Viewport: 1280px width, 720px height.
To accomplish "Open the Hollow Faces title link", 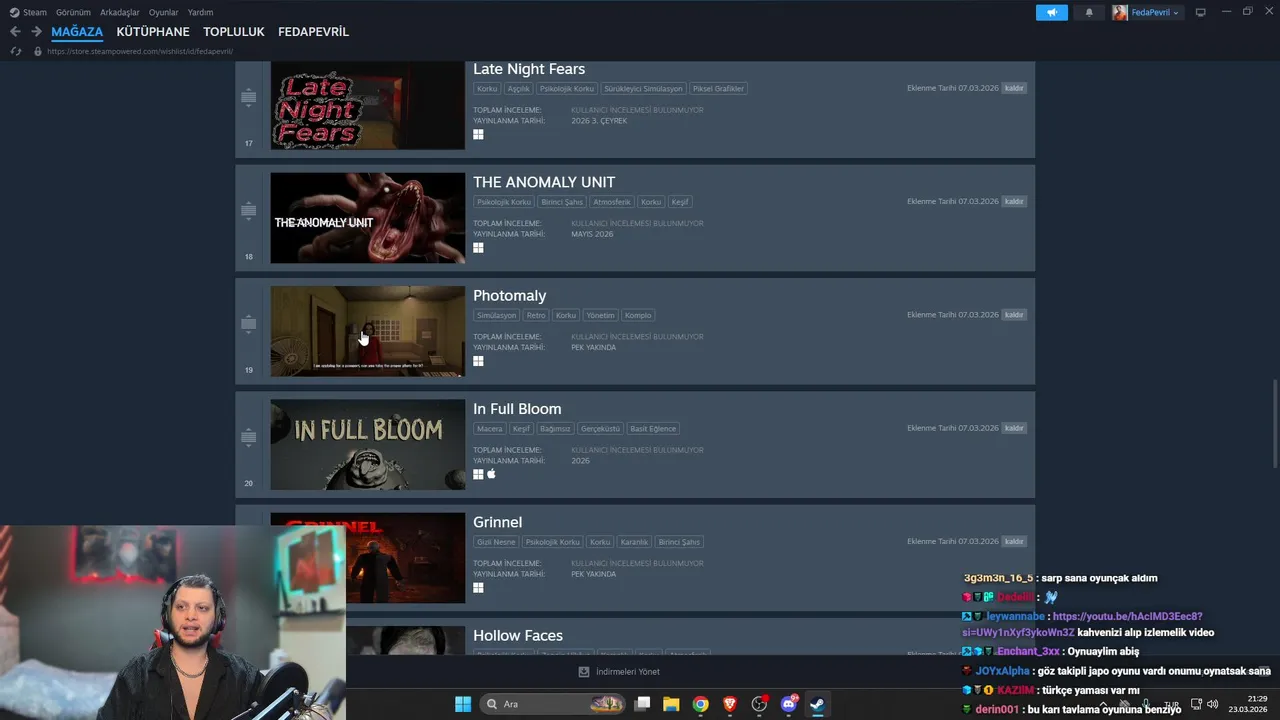I will coord(518,636).
